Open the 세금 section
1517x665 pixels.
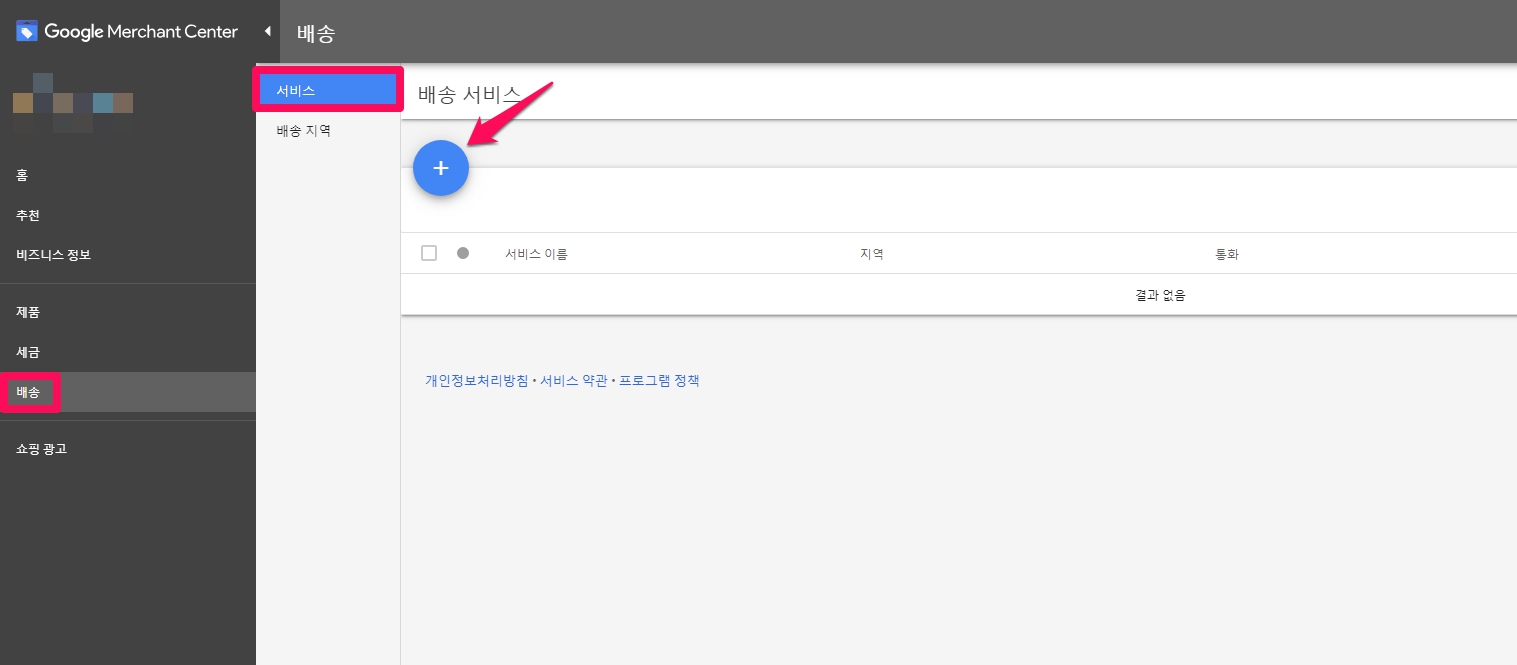(x=28, y=352)
